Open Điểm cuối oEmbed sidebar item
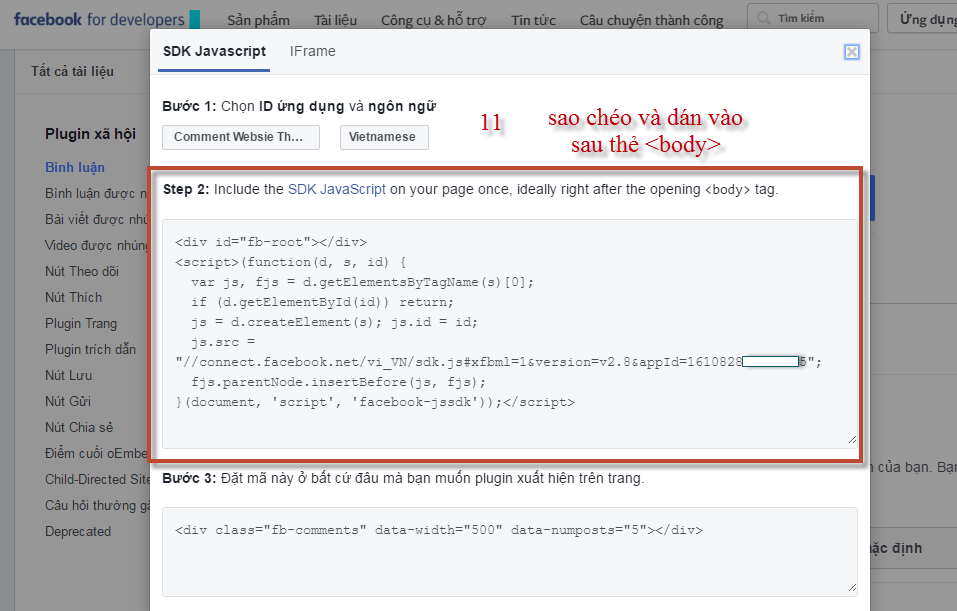Screen dimensions: 957x611 [x=96, y=453]
